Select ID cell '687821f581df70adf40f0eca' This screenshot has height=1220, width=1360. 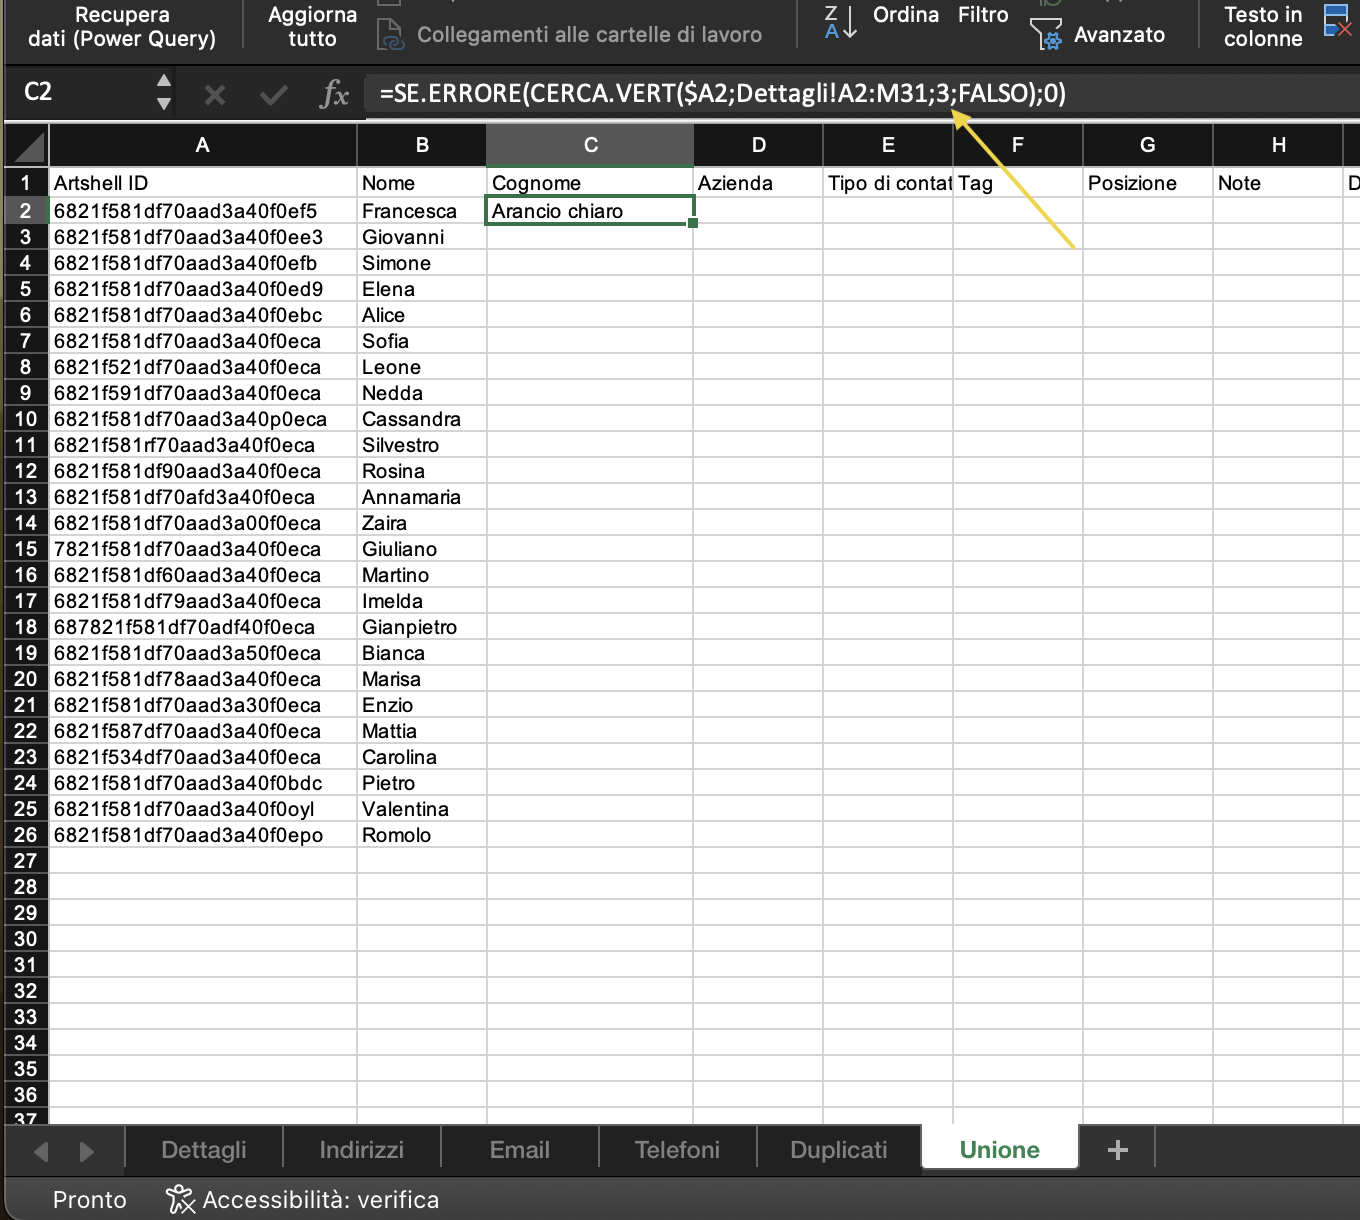(x=203, y=627)
